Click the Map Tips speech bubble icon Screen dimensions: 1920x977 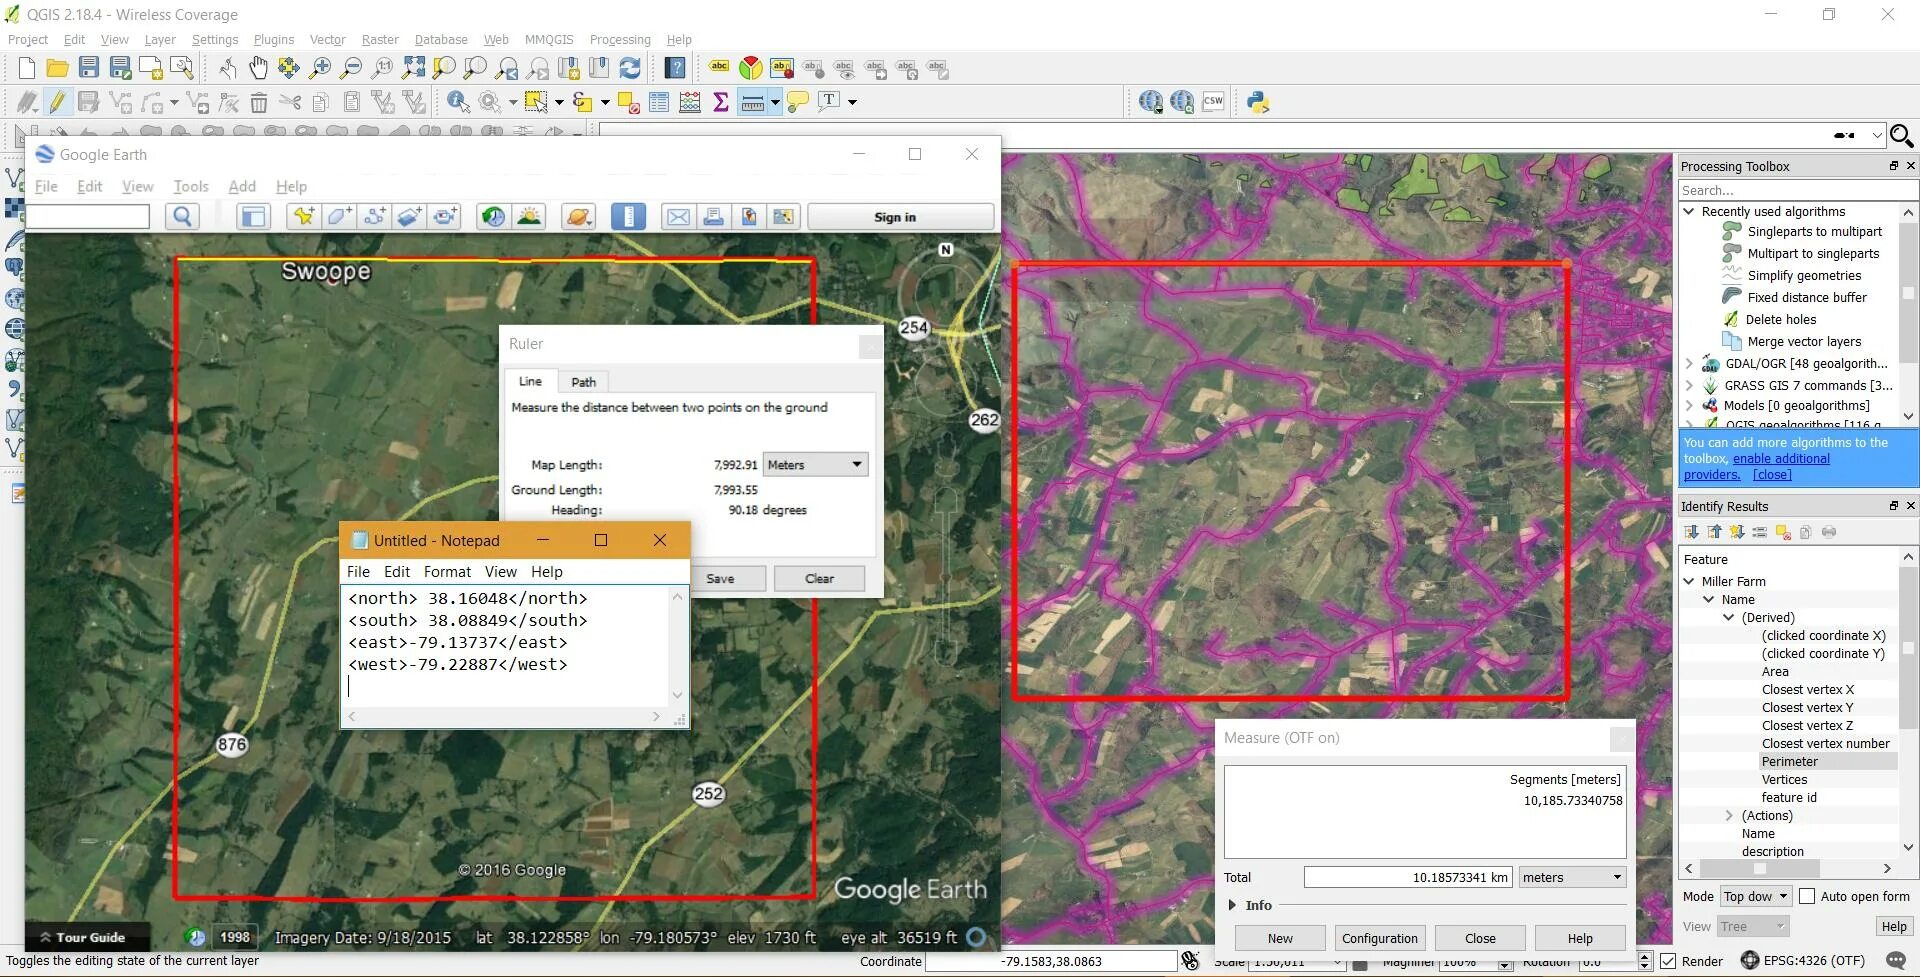click(797, 101)
